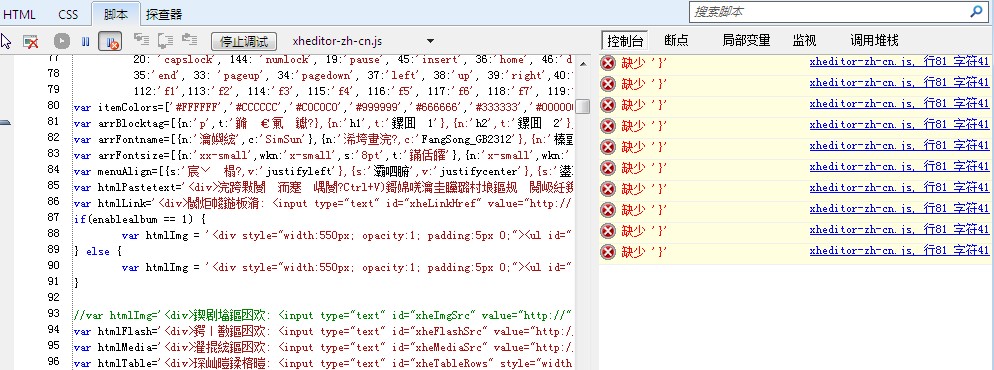
Task: Click line number 96 in the gutter
Action: click(x=53, y=362)
